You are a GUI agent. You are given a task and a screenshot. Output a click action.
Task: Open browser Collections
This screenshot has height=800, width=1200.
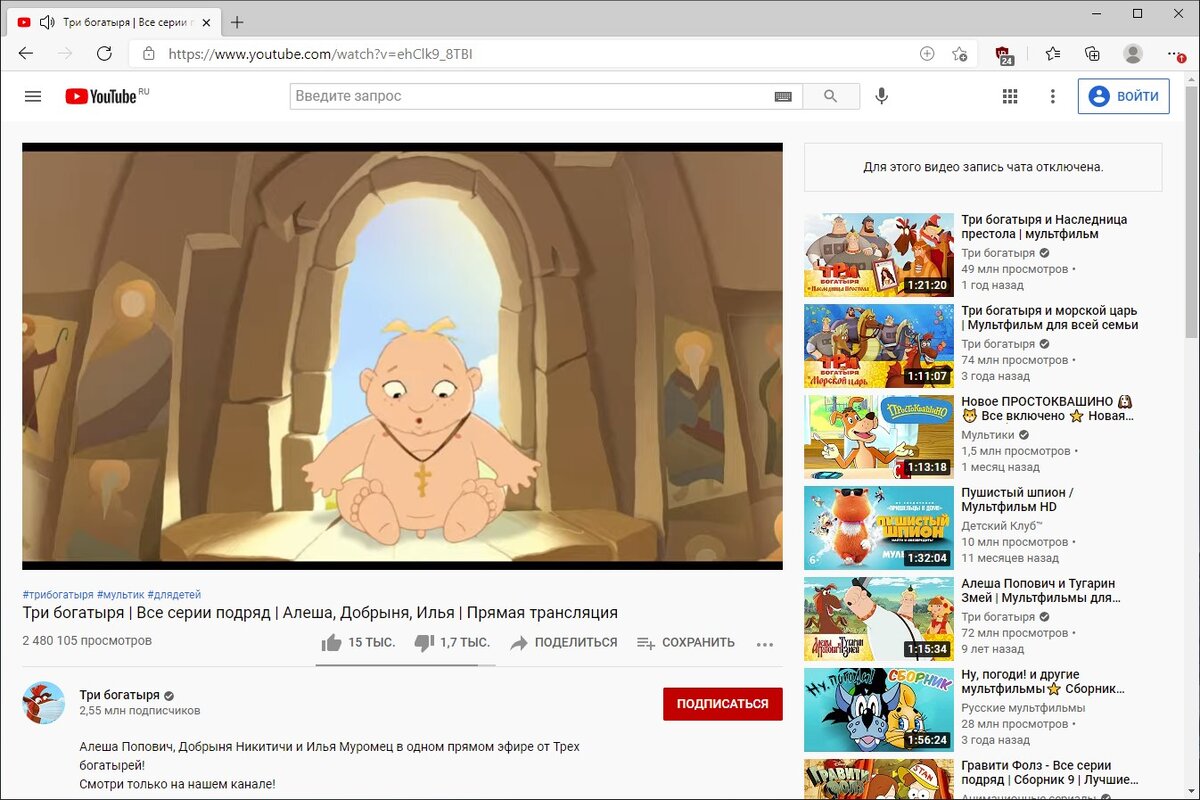(1093, 54)
